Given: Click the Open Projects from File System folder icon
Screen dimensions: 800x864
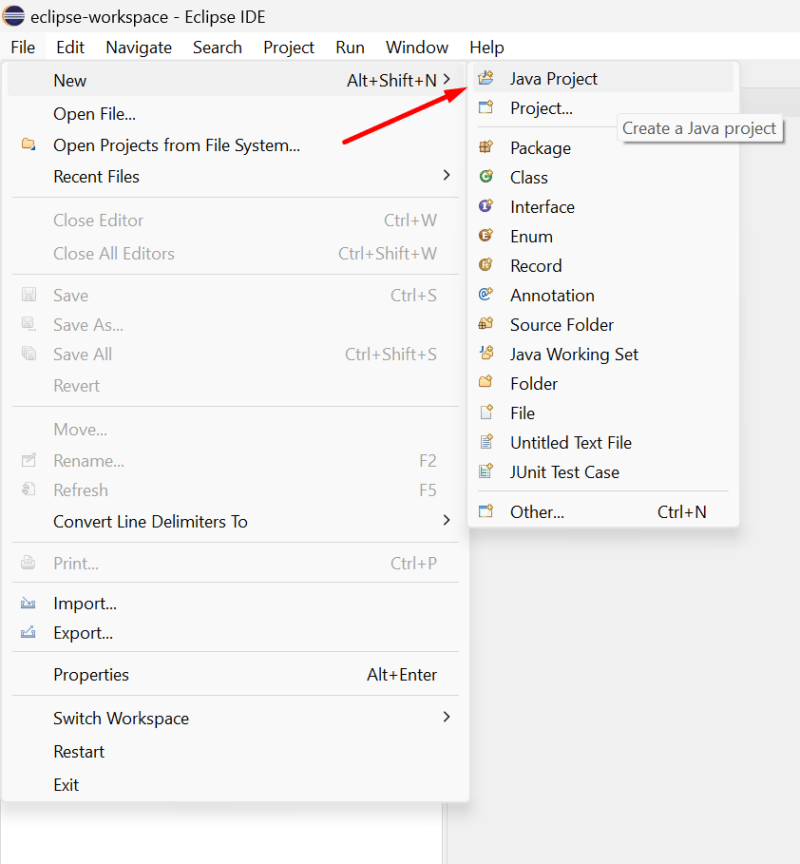Looking at the screenshot, I should 28,144.
